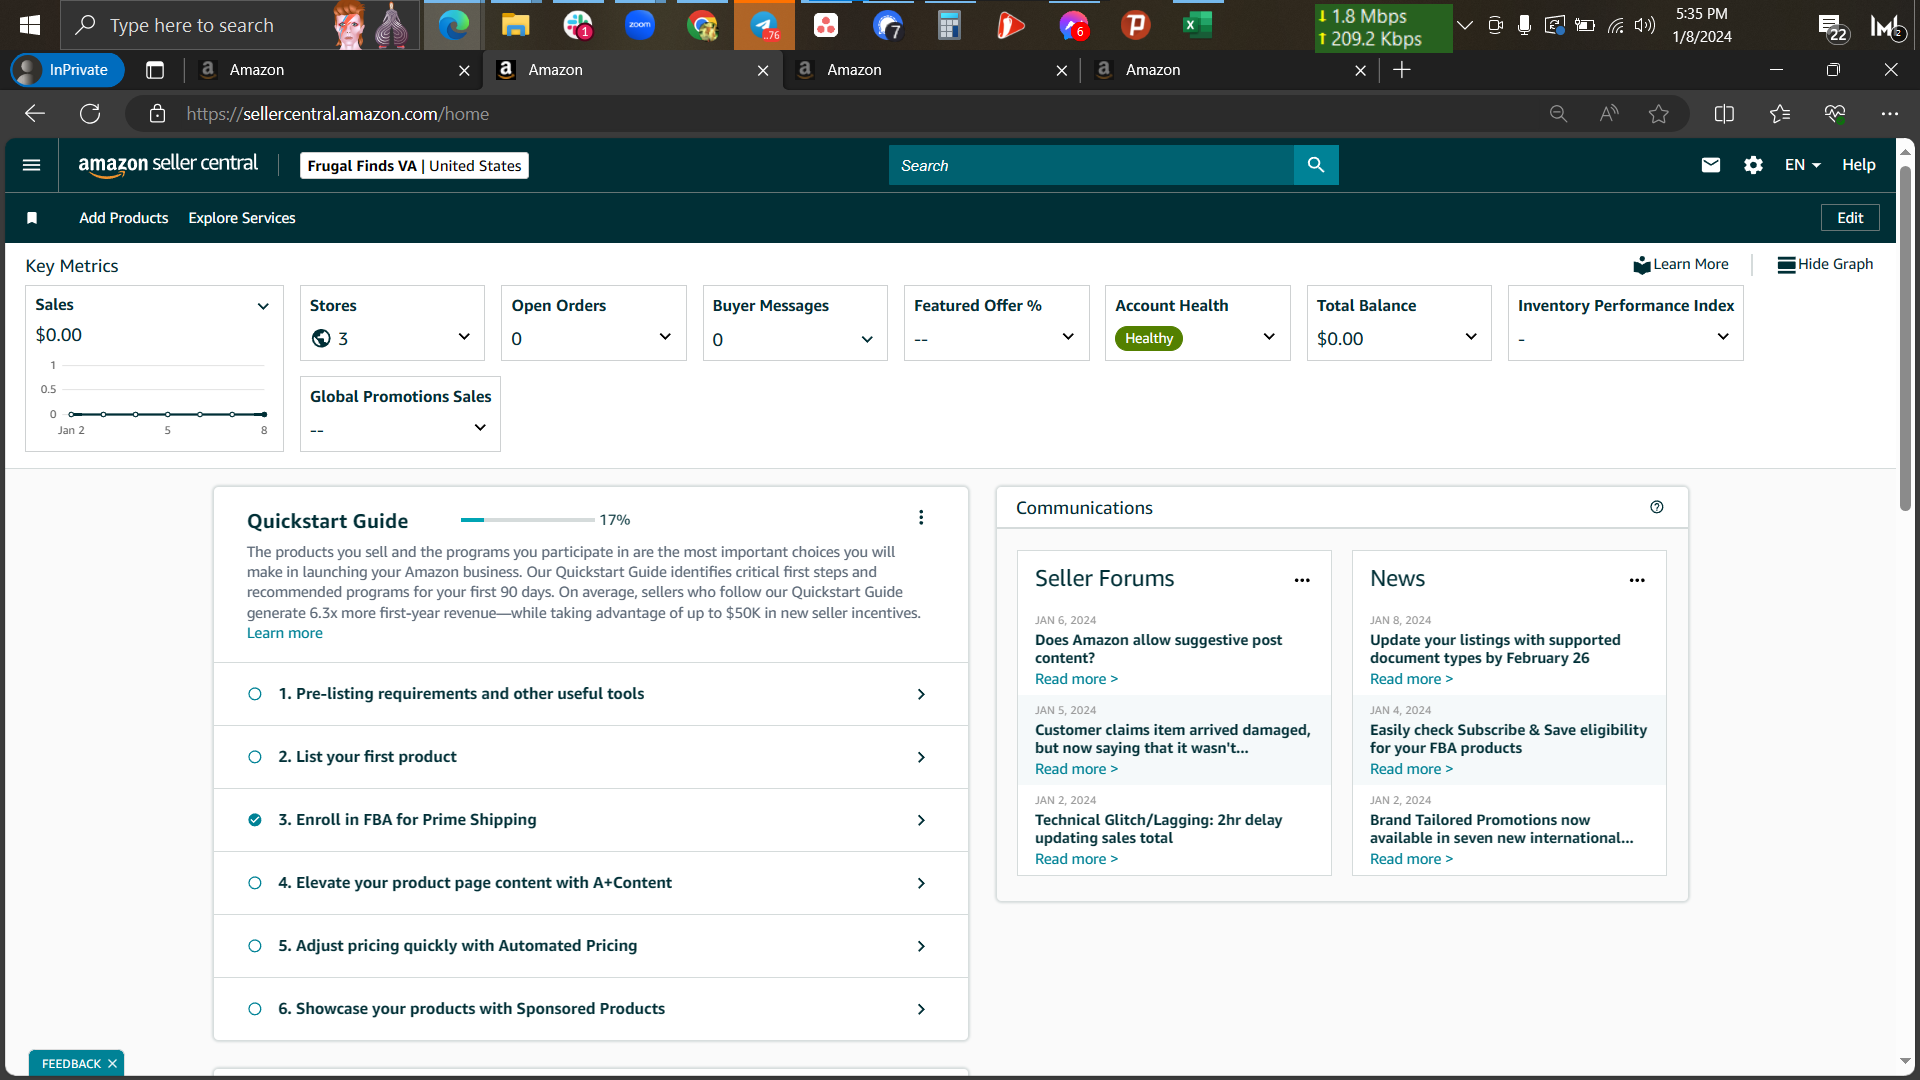Click the Edit button
The width and height of the screenshot is (1920, 1080).
pos(1850,218)
